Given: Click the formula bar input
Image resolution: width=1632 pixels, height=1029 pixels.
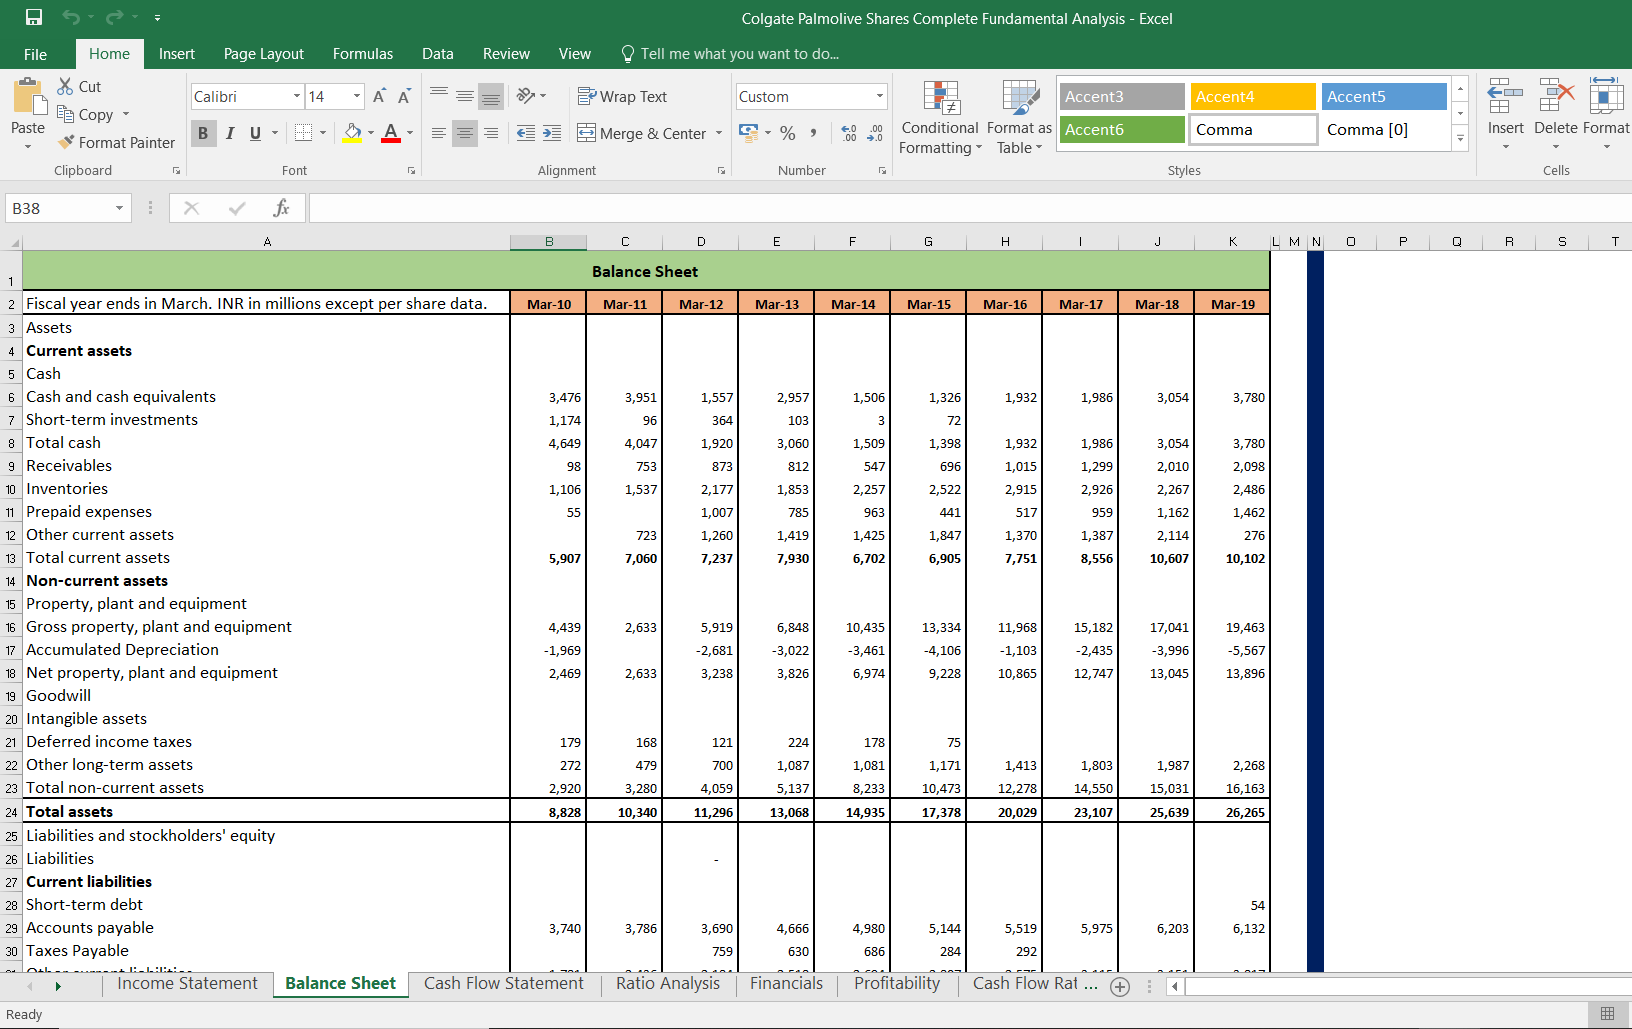Looking at the screenshot, I should pos(970,208).
